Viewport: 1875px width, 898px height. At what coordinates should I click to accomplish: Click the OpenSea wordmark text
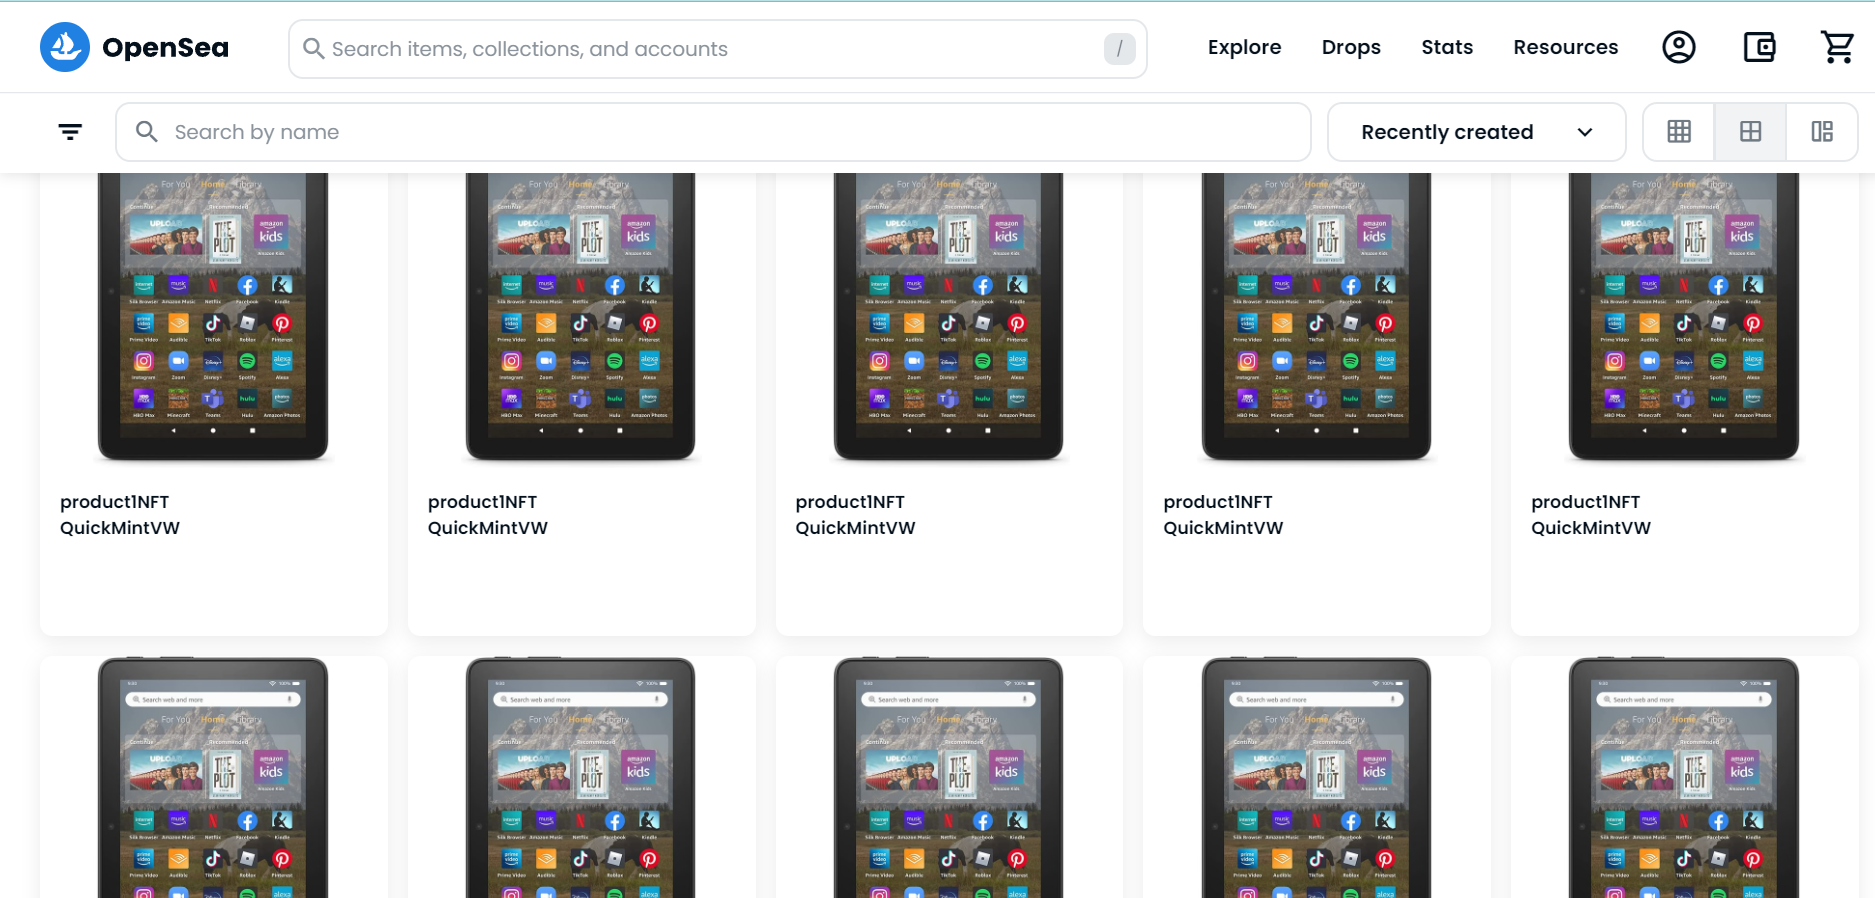coord(166,47)
